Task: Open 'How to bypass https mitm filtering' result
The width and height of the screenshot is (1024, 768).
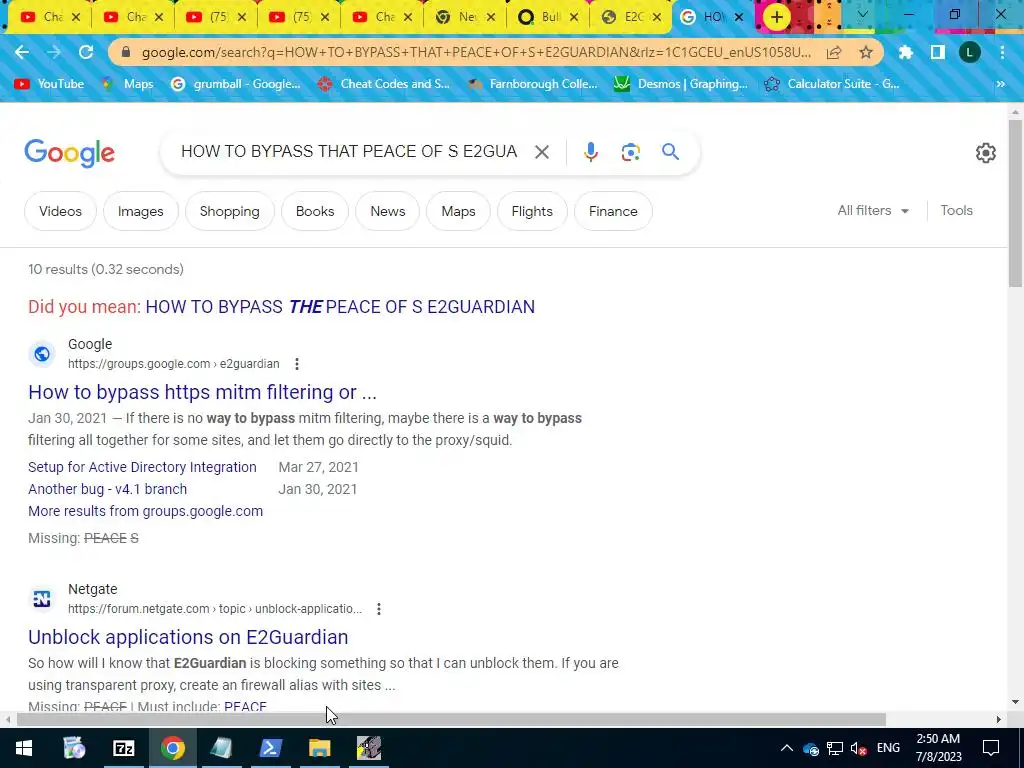Action: 202,392
